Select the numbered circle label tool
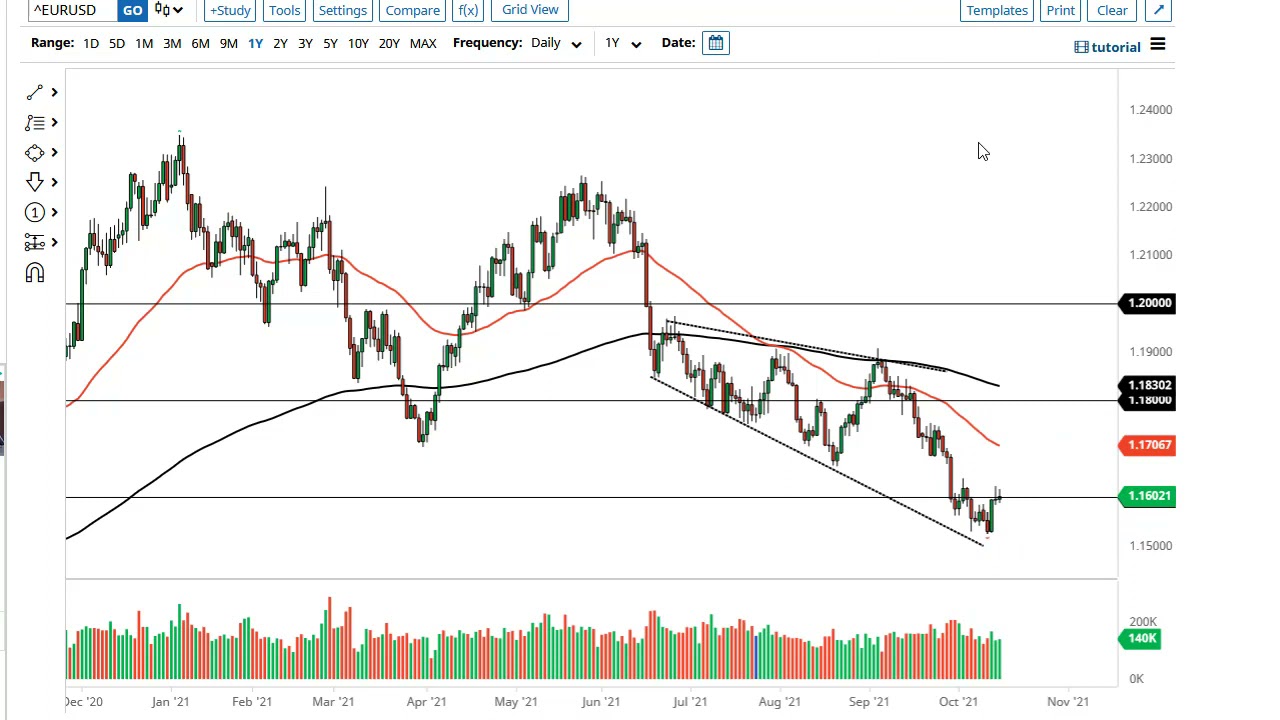The image size is (1280, 720). [35, 212]
